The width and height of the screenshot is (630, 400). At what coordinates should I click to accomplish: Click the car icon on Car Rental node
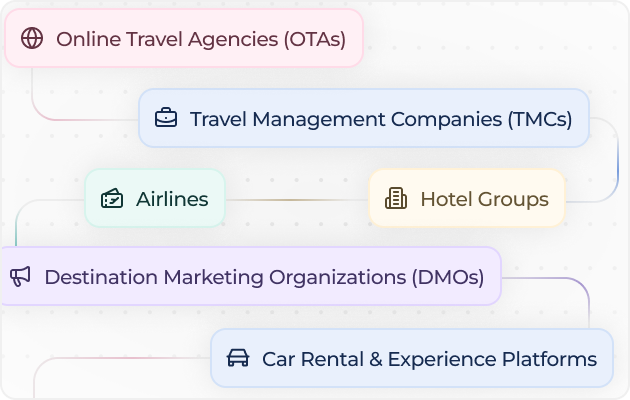238,358
